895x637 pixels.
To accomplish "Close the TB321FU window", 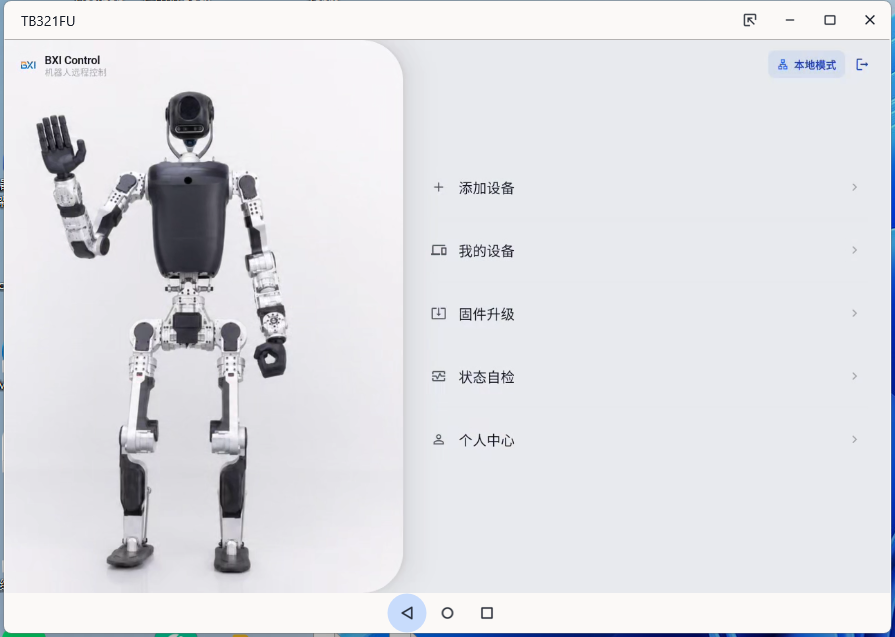I will [870, 20].
